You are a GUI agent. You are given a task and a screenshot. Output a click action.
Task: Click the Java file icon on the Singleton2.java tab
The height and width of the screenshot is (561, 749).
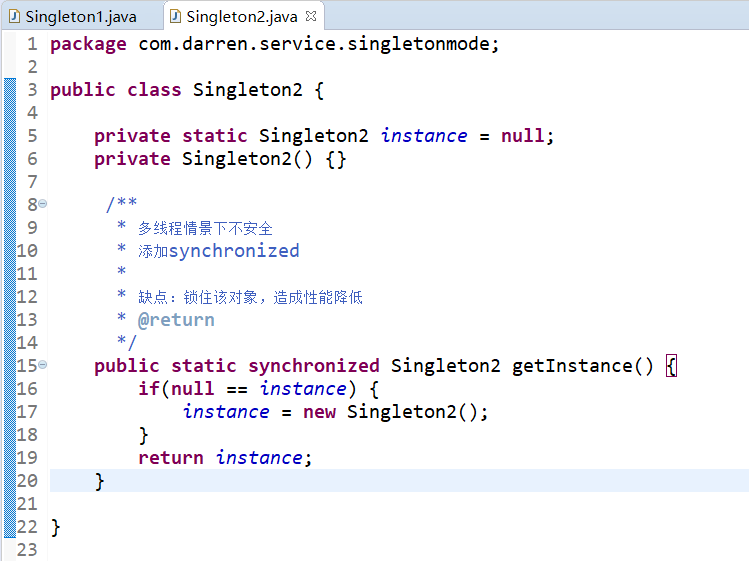175,17
